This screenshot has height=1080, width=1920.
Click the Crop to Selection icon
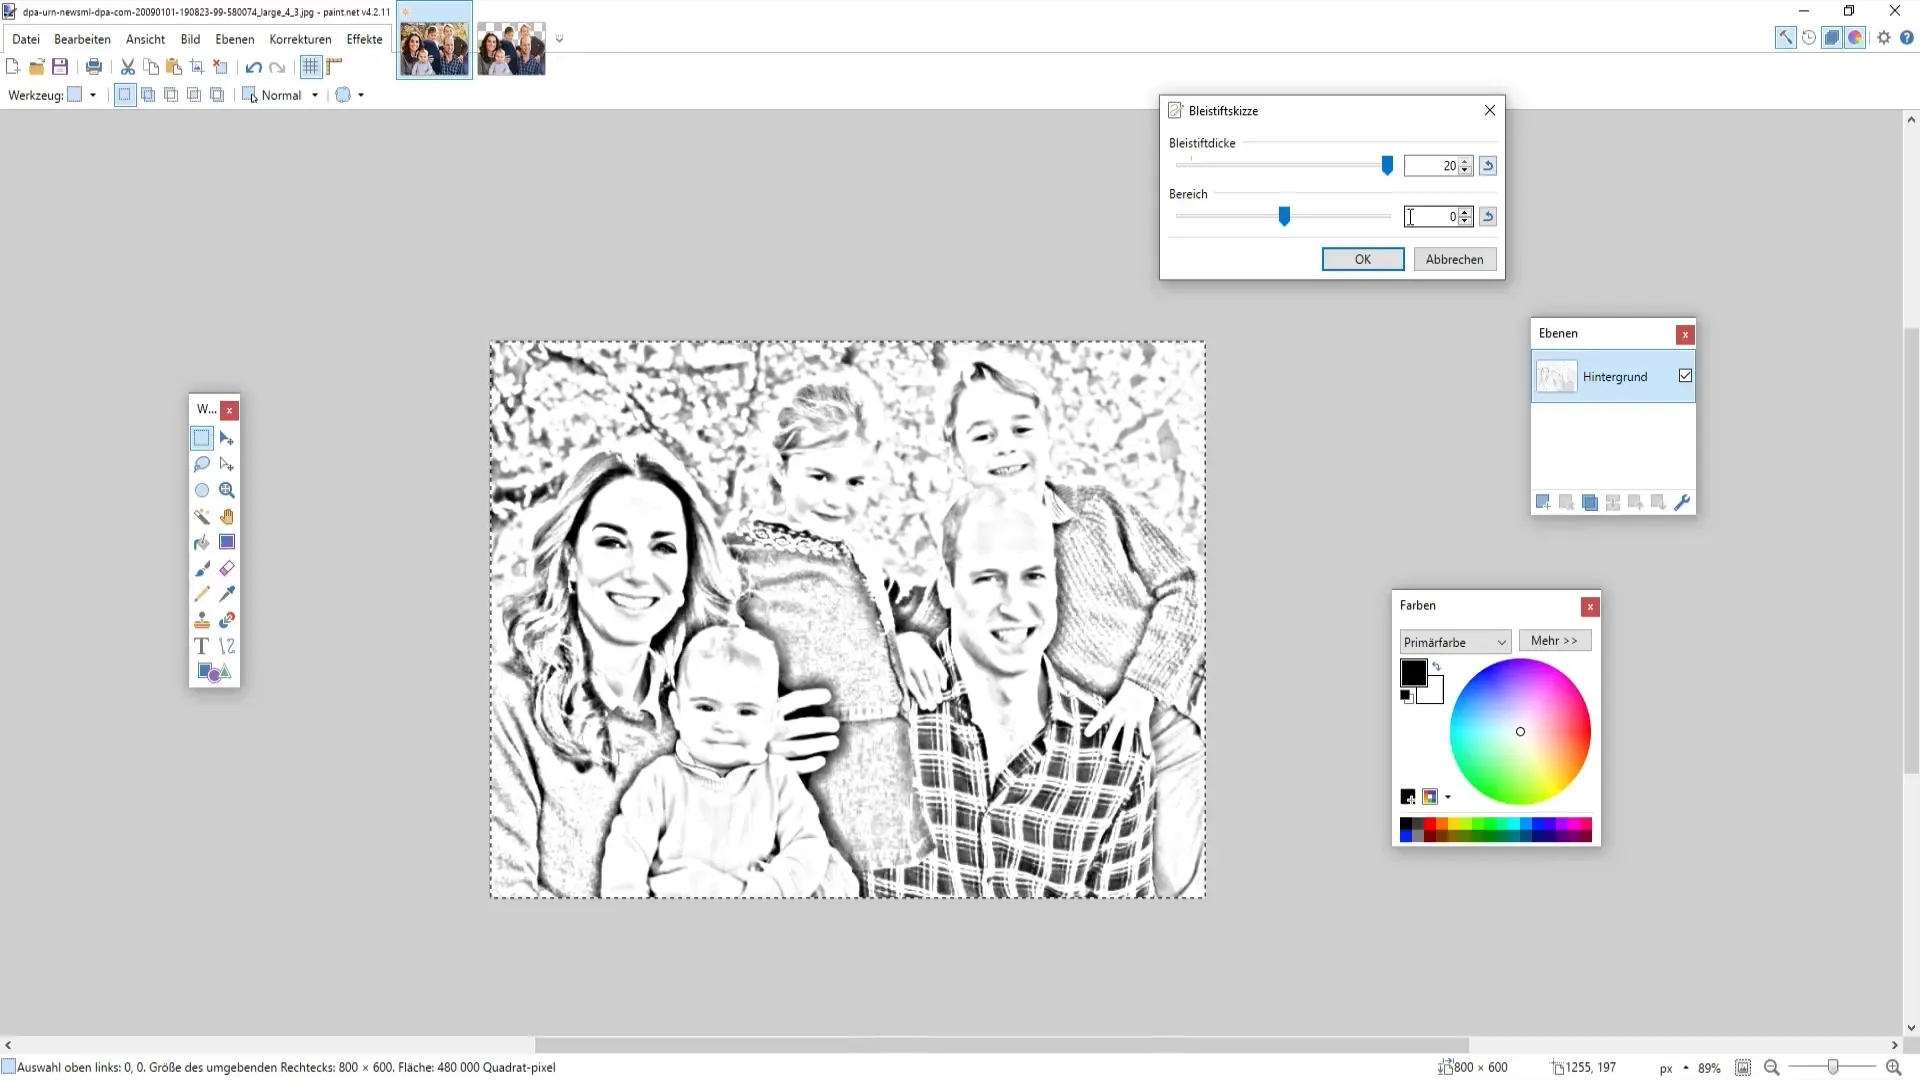coord(197,67)
